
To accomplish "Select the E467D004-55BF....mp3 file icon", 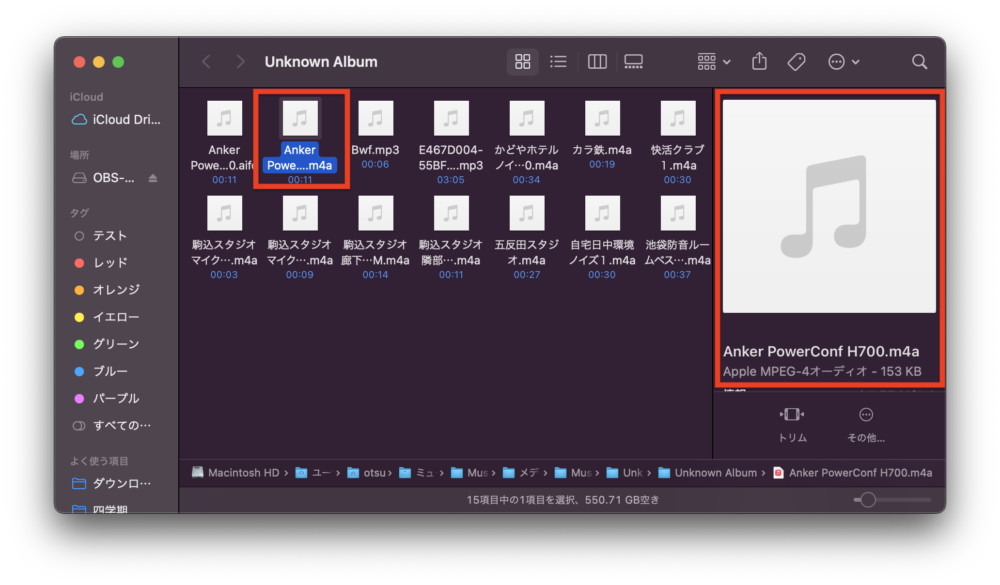I will pos(451,118).
